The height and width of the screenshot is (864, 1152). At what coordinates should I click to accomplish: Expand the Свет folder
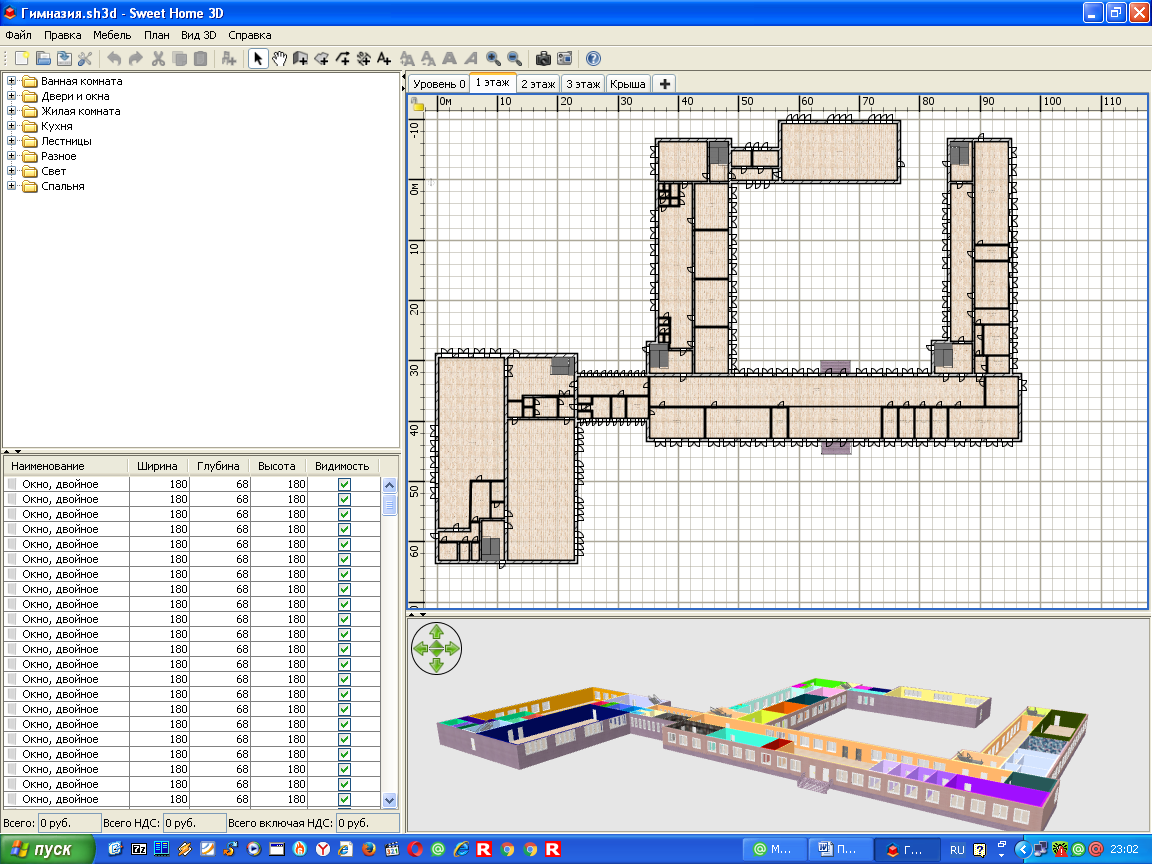click(x=11, y=171)
